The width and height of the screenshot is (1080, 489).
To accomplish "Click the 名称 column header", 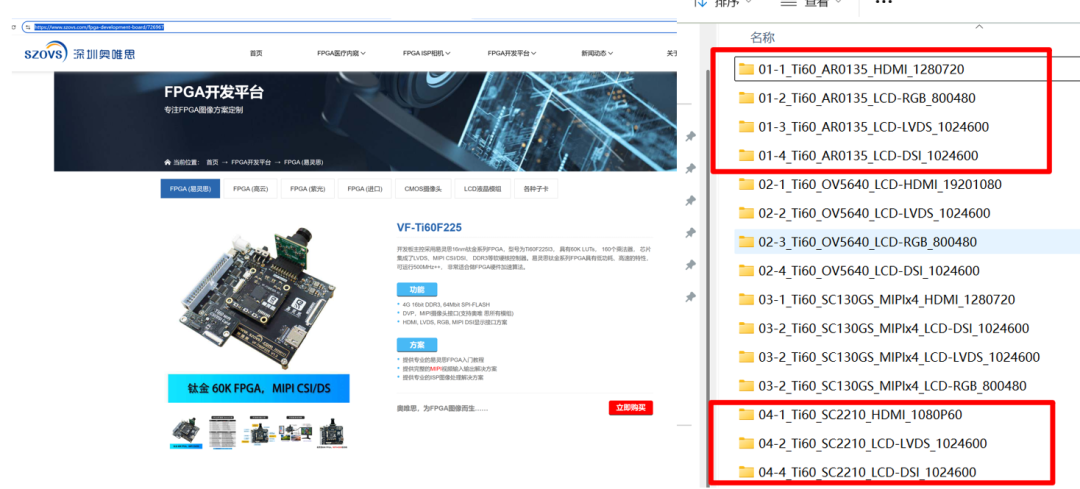I will pos(762,37).
